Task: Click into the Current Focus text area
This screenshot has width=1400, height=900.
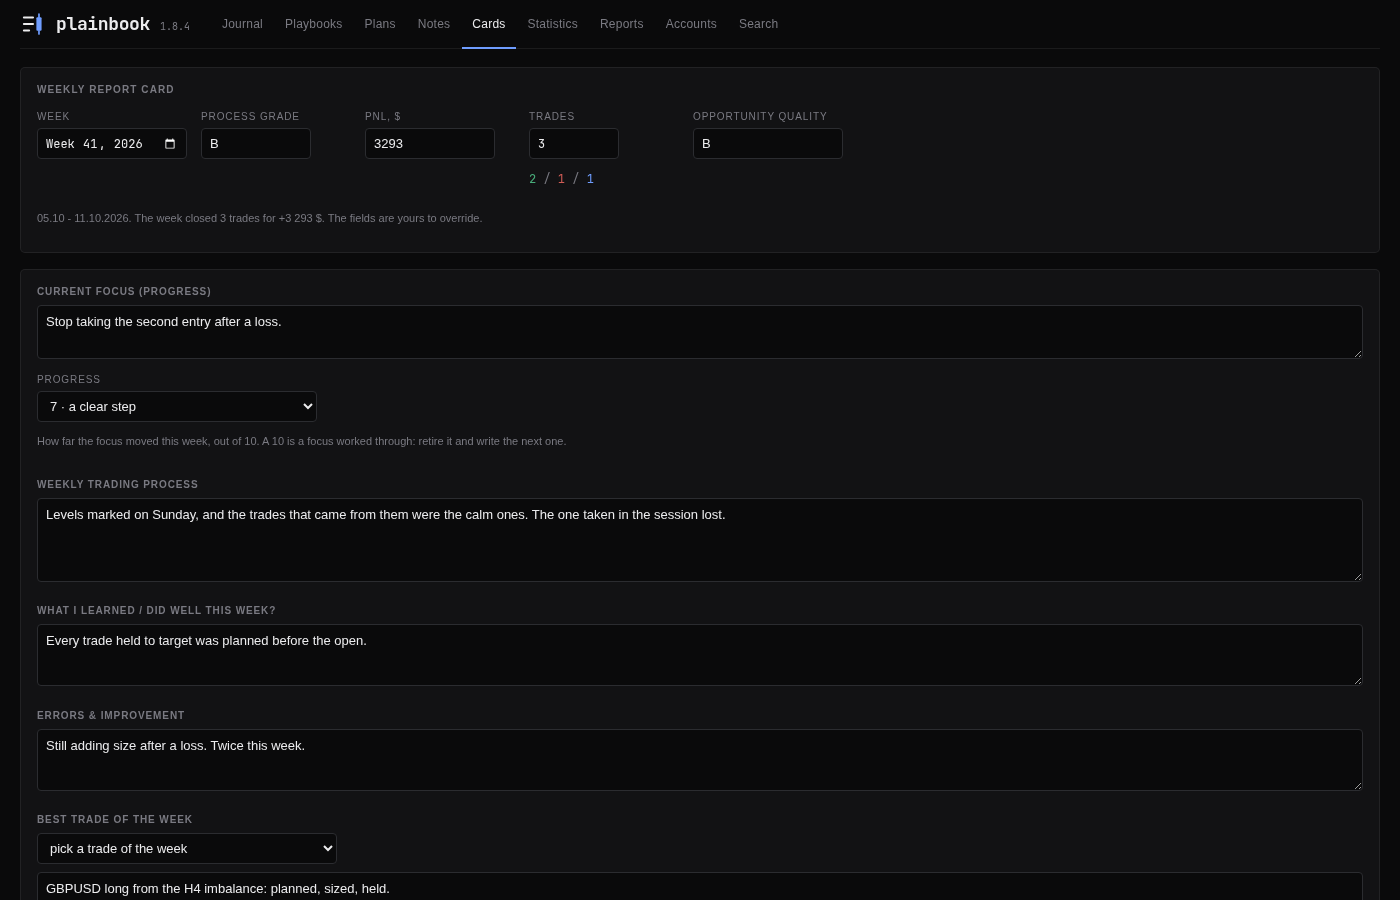Action: [700, 332]
